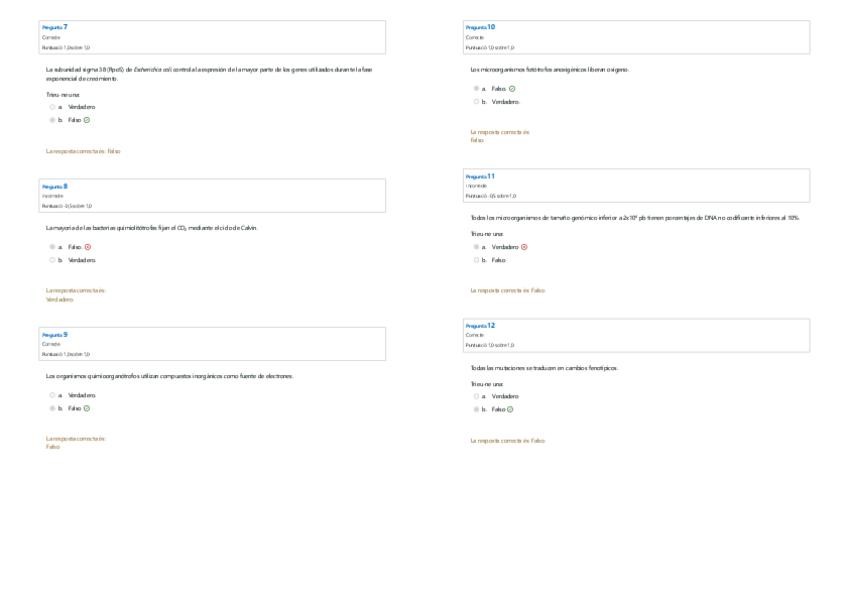Select Falso radio button in Pregunta 7

pyautogui.click(x=52, y=120)
